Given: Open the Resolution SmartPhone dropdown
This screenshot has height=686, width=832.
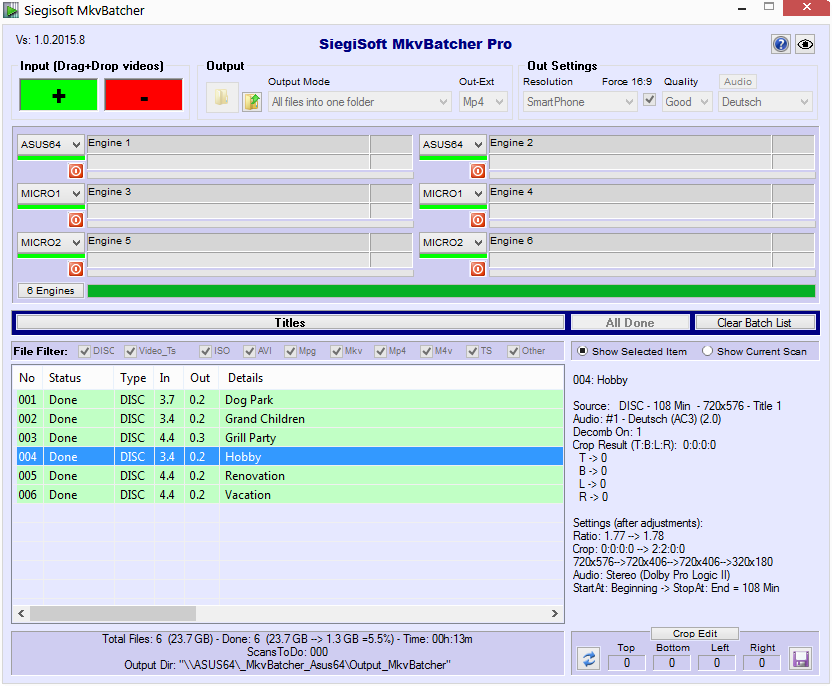Looking at the screenshot, I should tap(579, 102).
